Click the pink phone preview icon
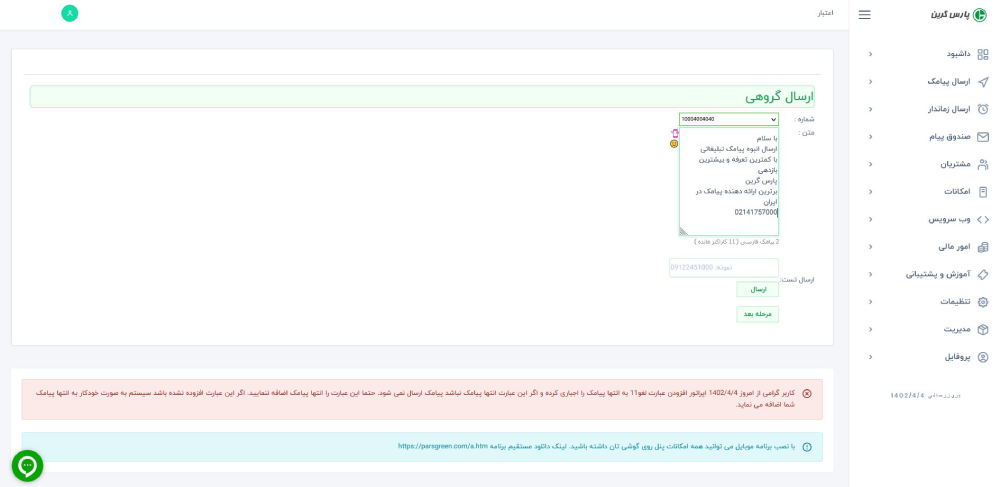 pyautogui.click(x=674, y=133)
